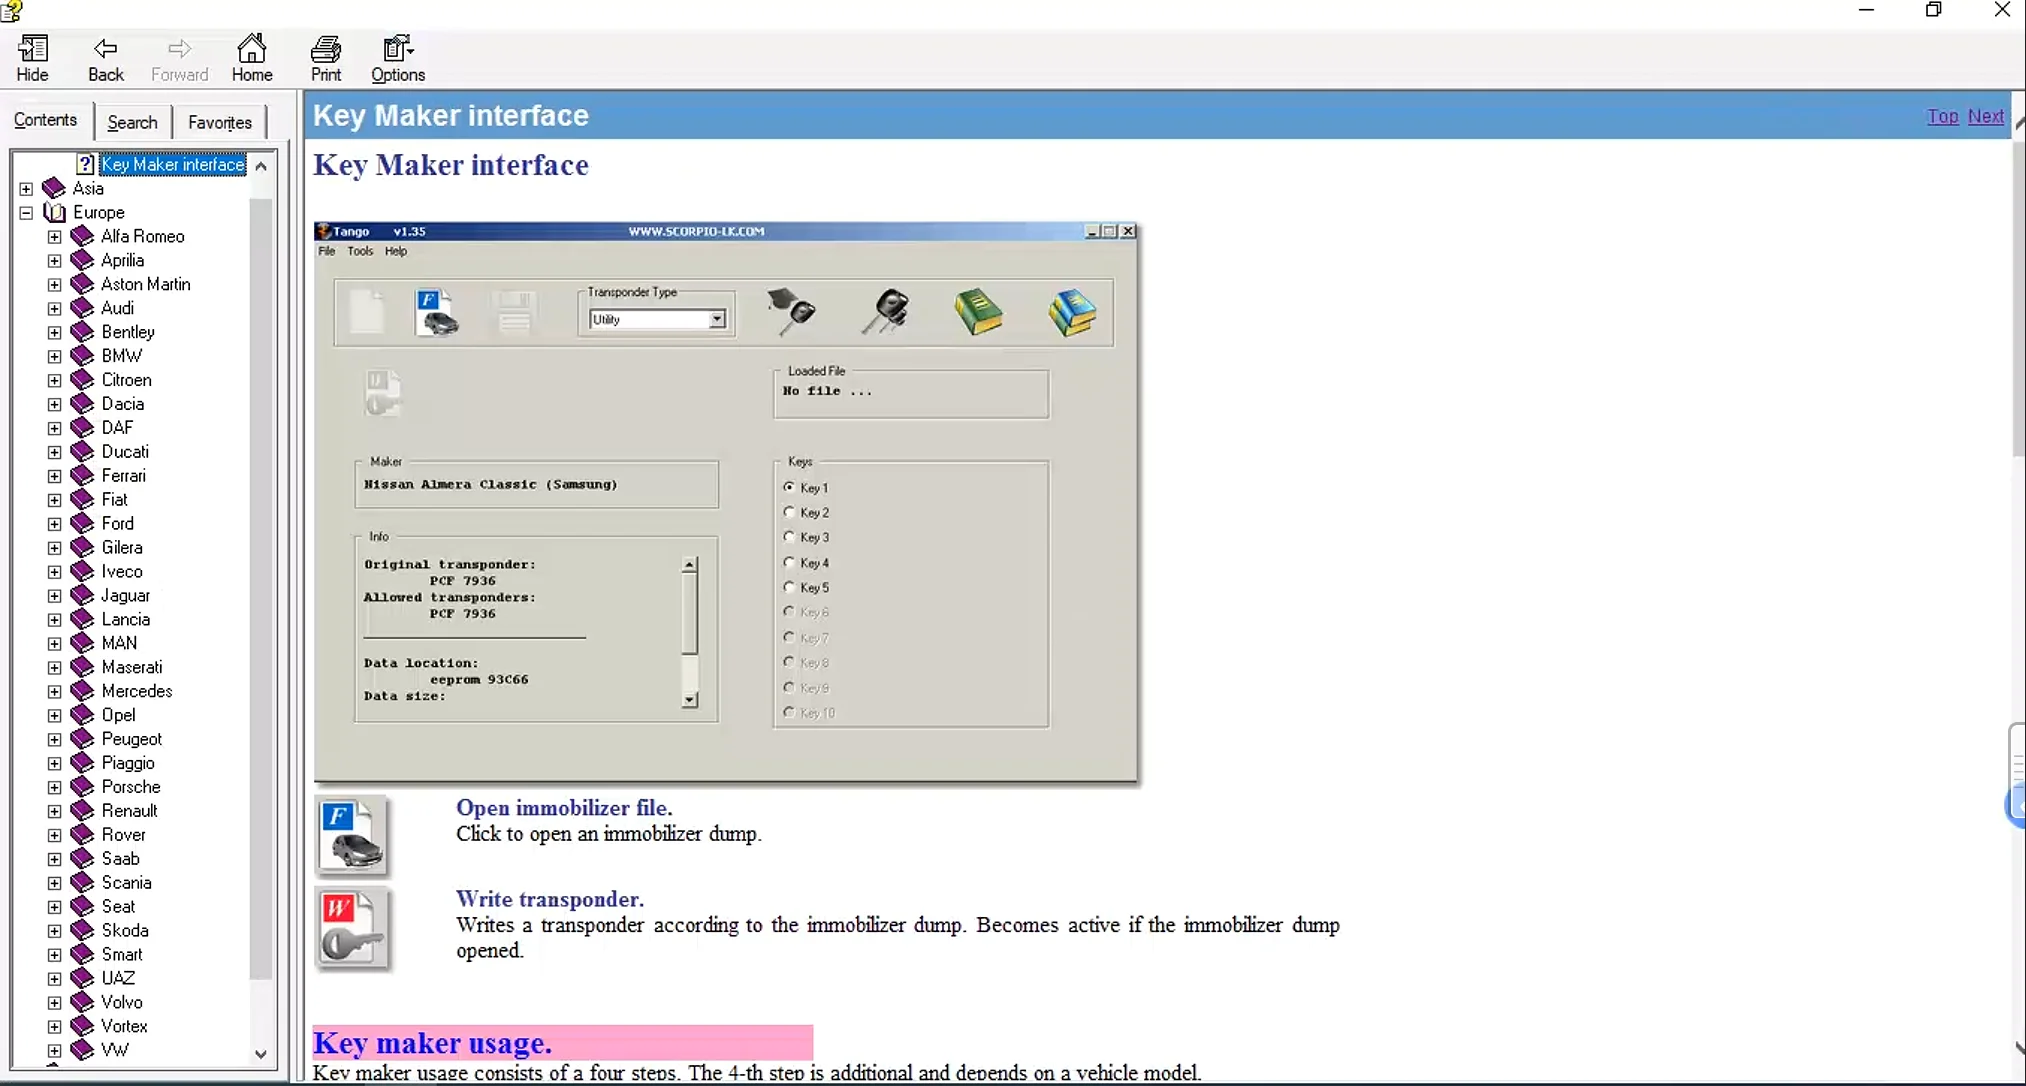
Task: Select Key 3 radio button
Action: (x=788, y=536)
